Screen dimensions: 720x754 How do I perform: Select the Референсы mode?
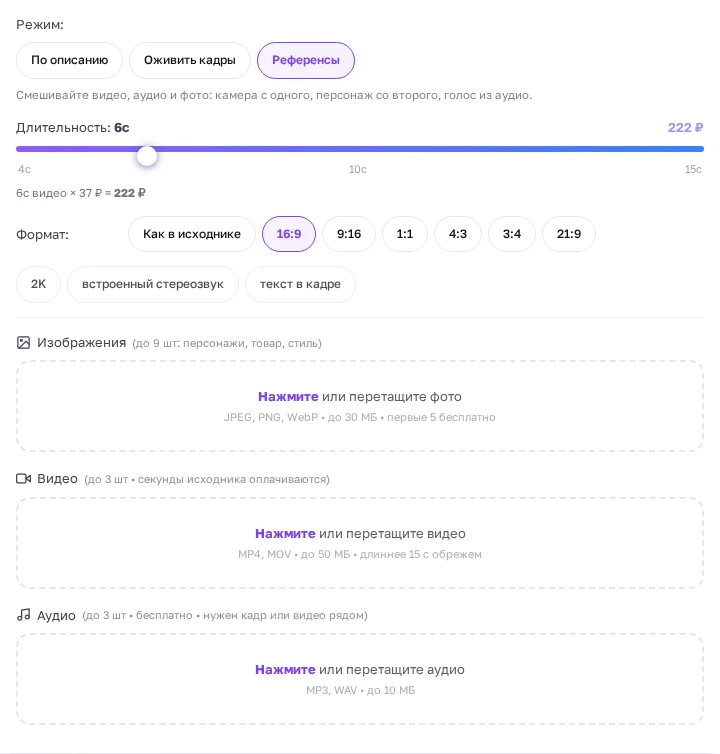pyautogui.click(x=306, y=60)
